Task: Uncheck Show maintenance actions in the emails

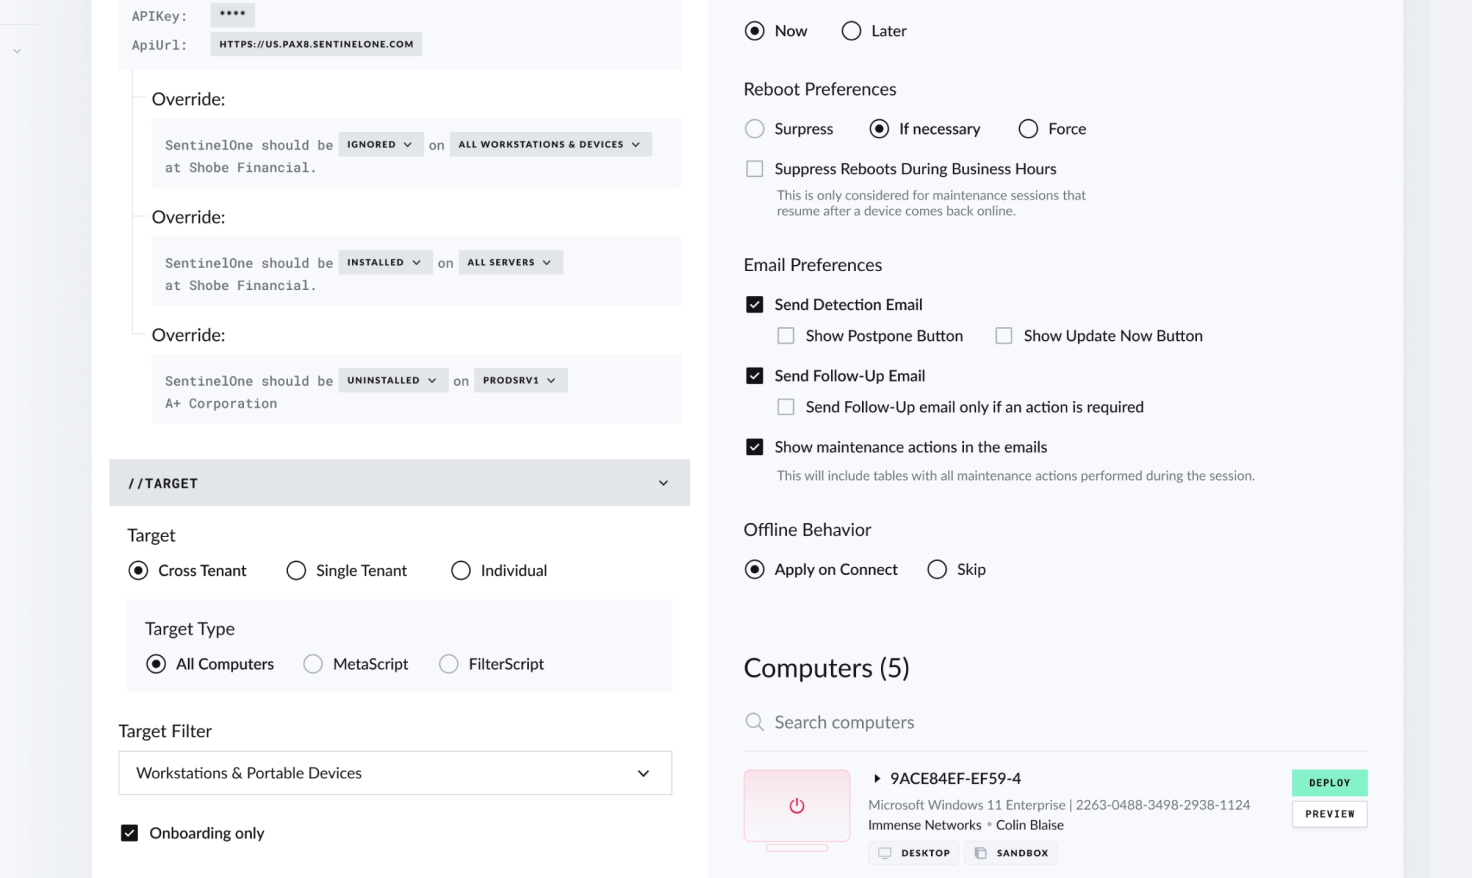Action: tap(755, 447)
